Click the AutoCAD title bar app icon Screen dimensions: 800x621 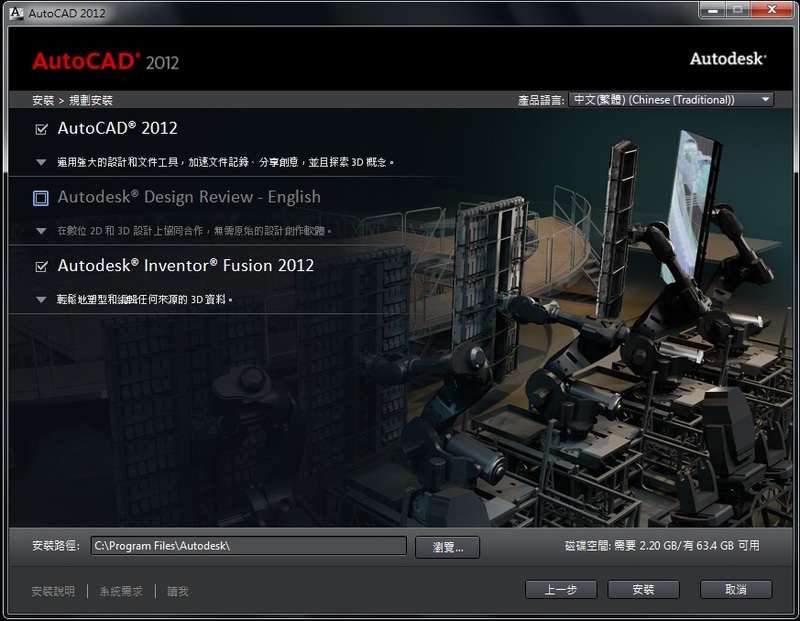click(x=16, y=13)
